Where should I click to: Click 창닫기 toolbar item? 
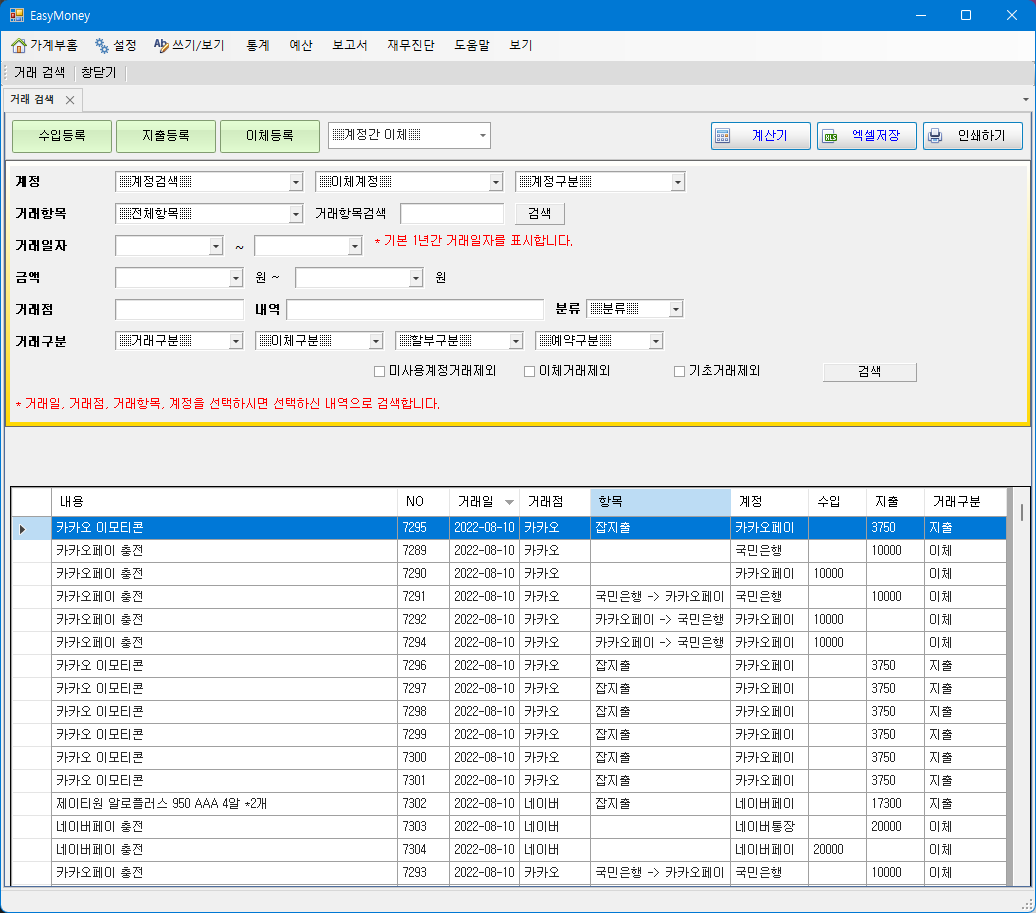(x=98, y=73)
